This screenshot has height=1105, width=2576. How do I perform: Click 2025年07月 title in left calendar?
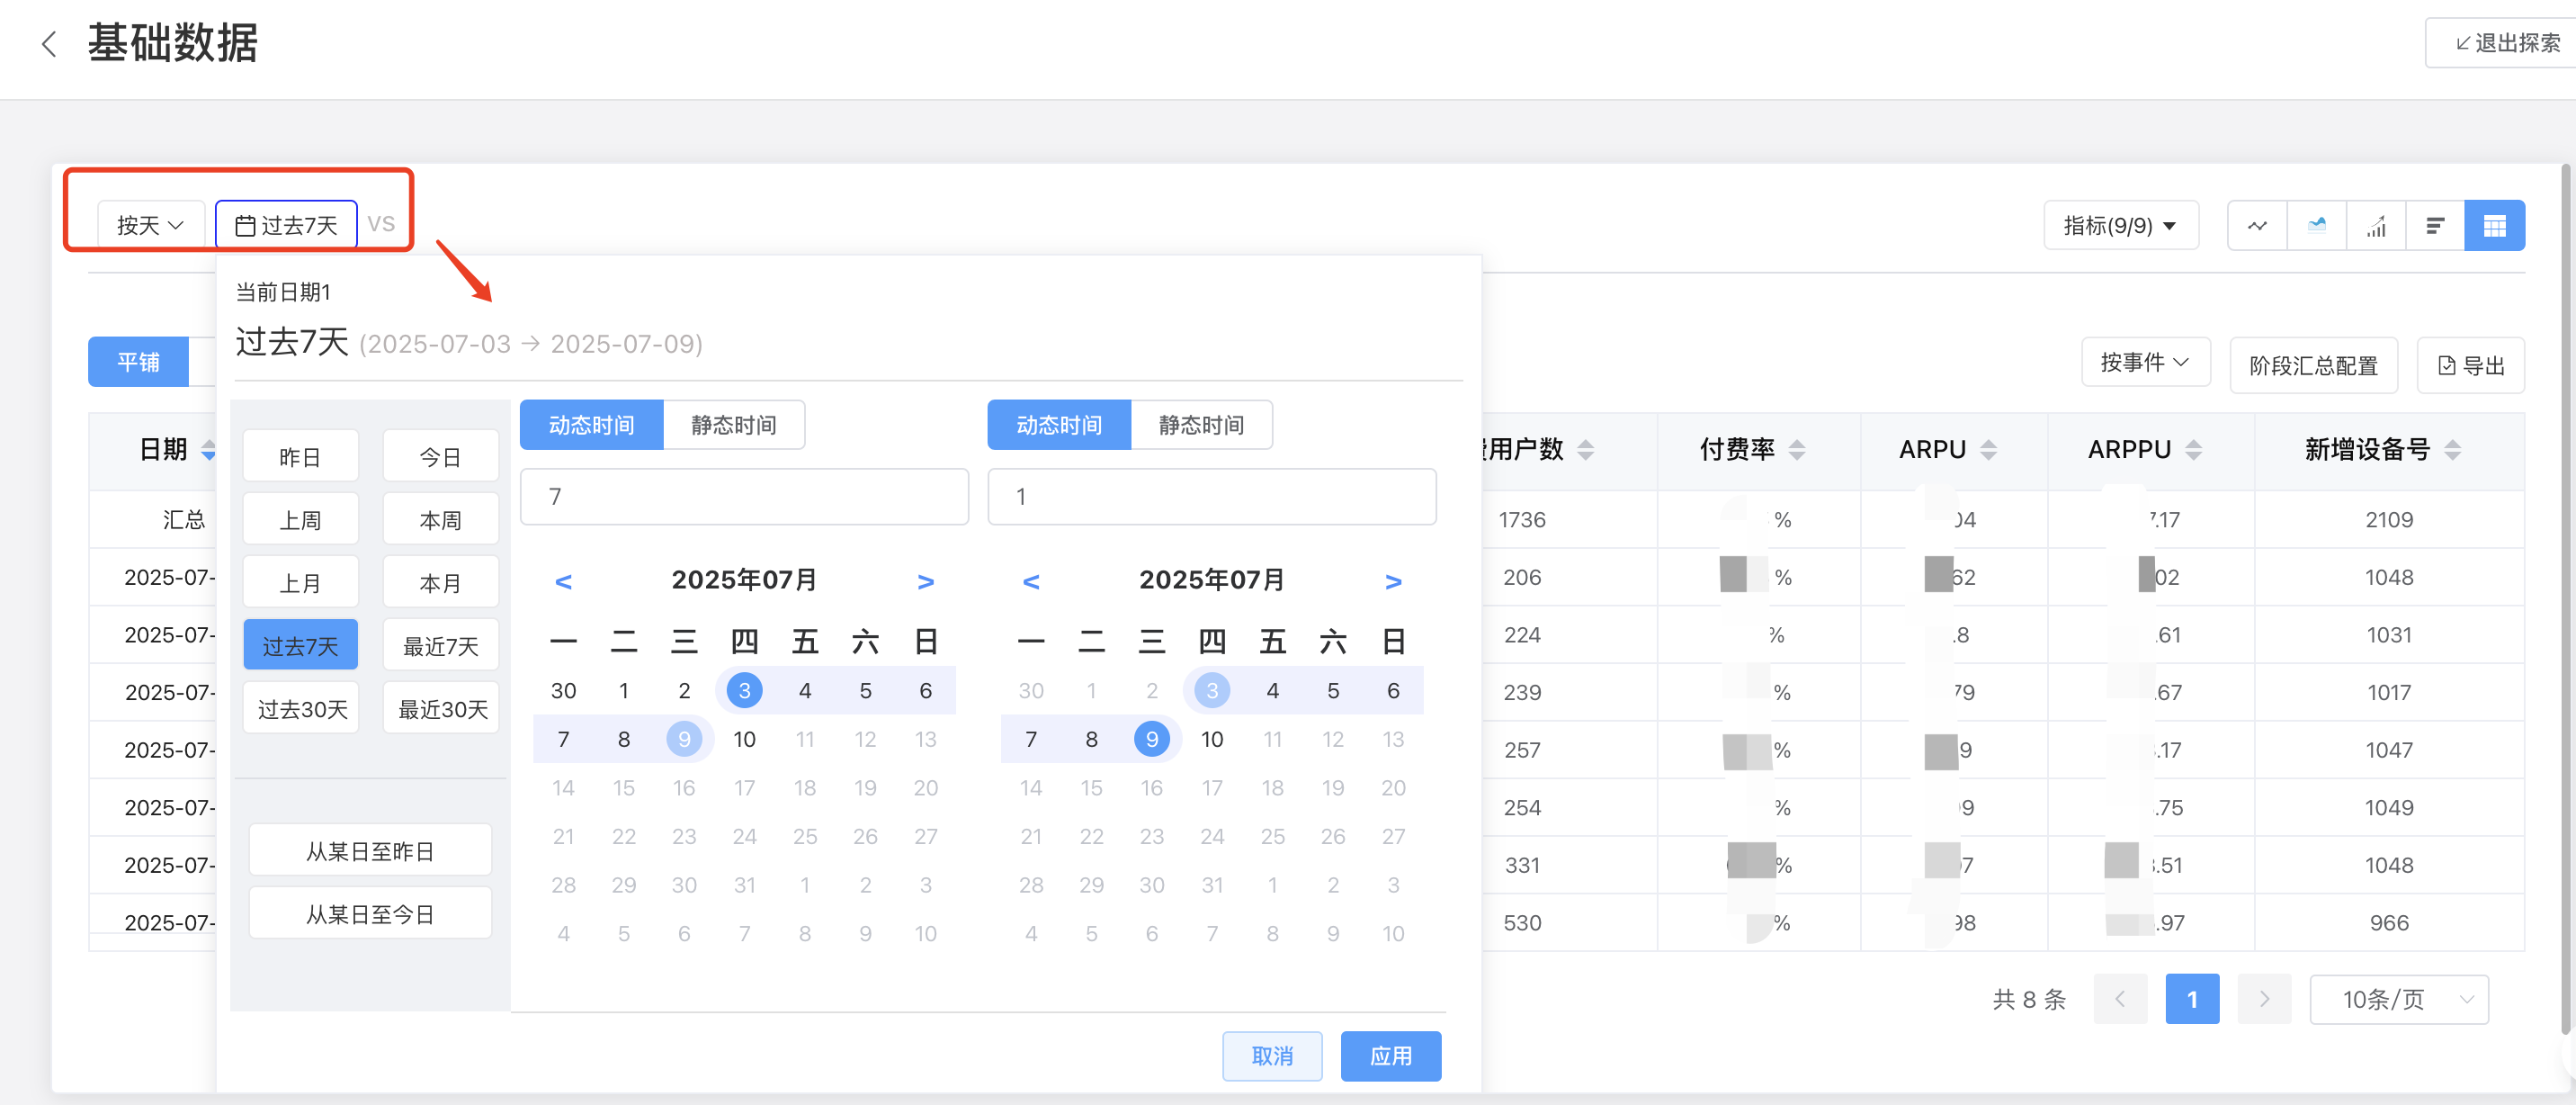[744, 580]
